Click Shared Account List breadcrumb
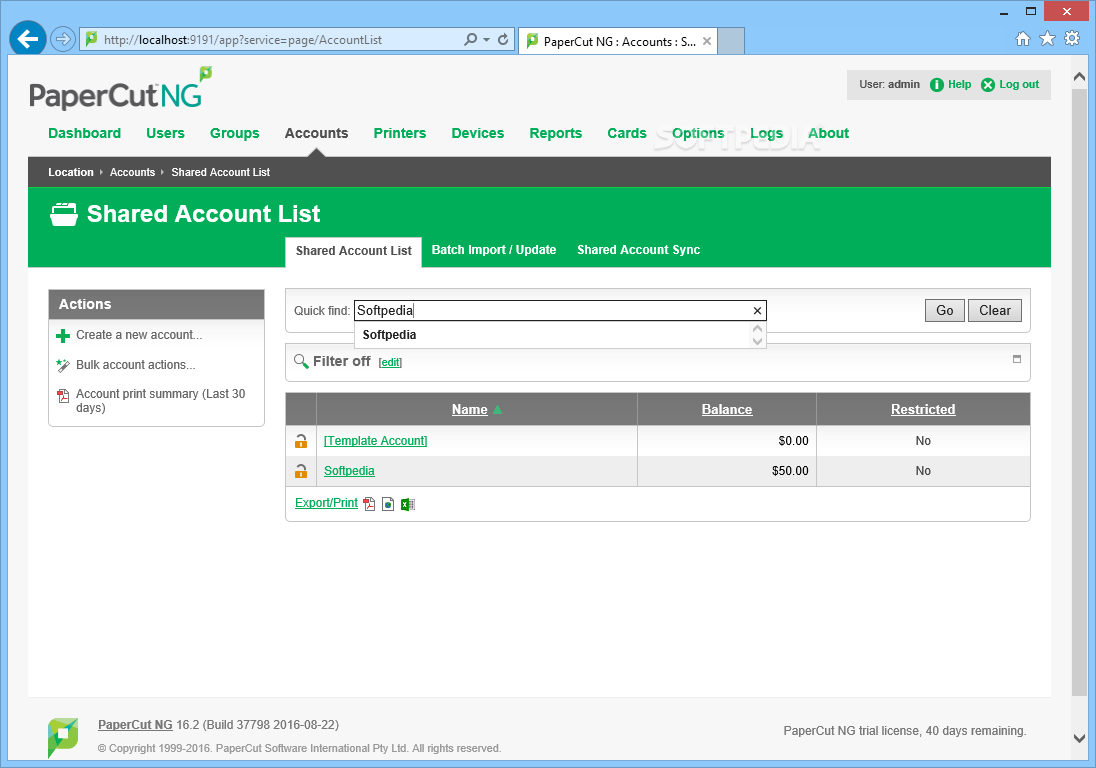 (220, 172)
